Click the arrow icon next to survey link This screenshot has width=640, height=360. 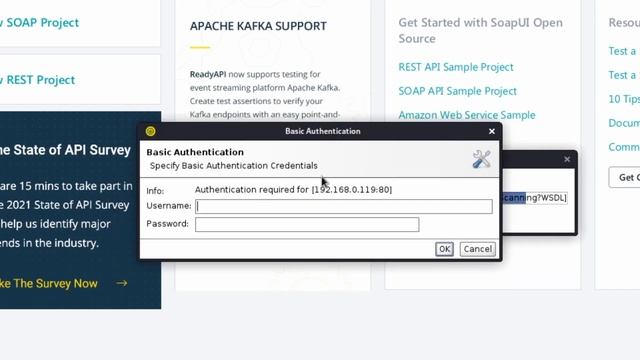click(122, 283)
